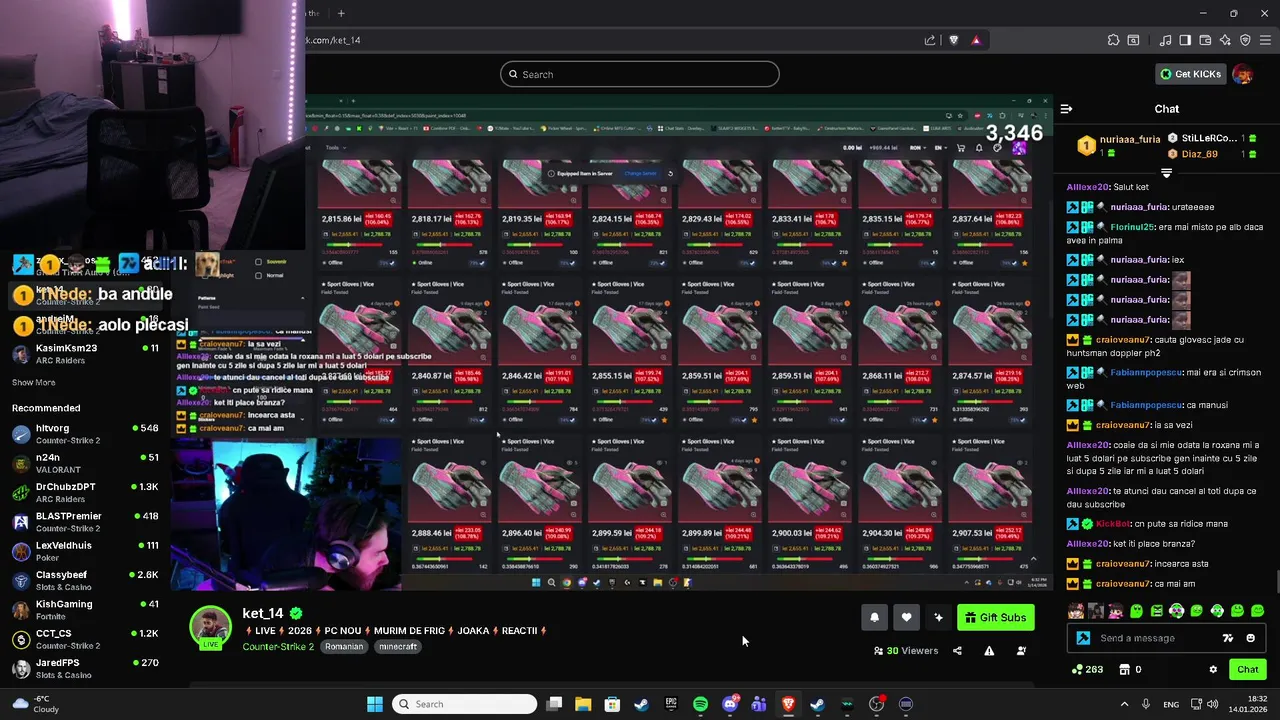Click the blue gavel icon in chat input
The image size is (1280, 720).
click(x=1083, y=638)
